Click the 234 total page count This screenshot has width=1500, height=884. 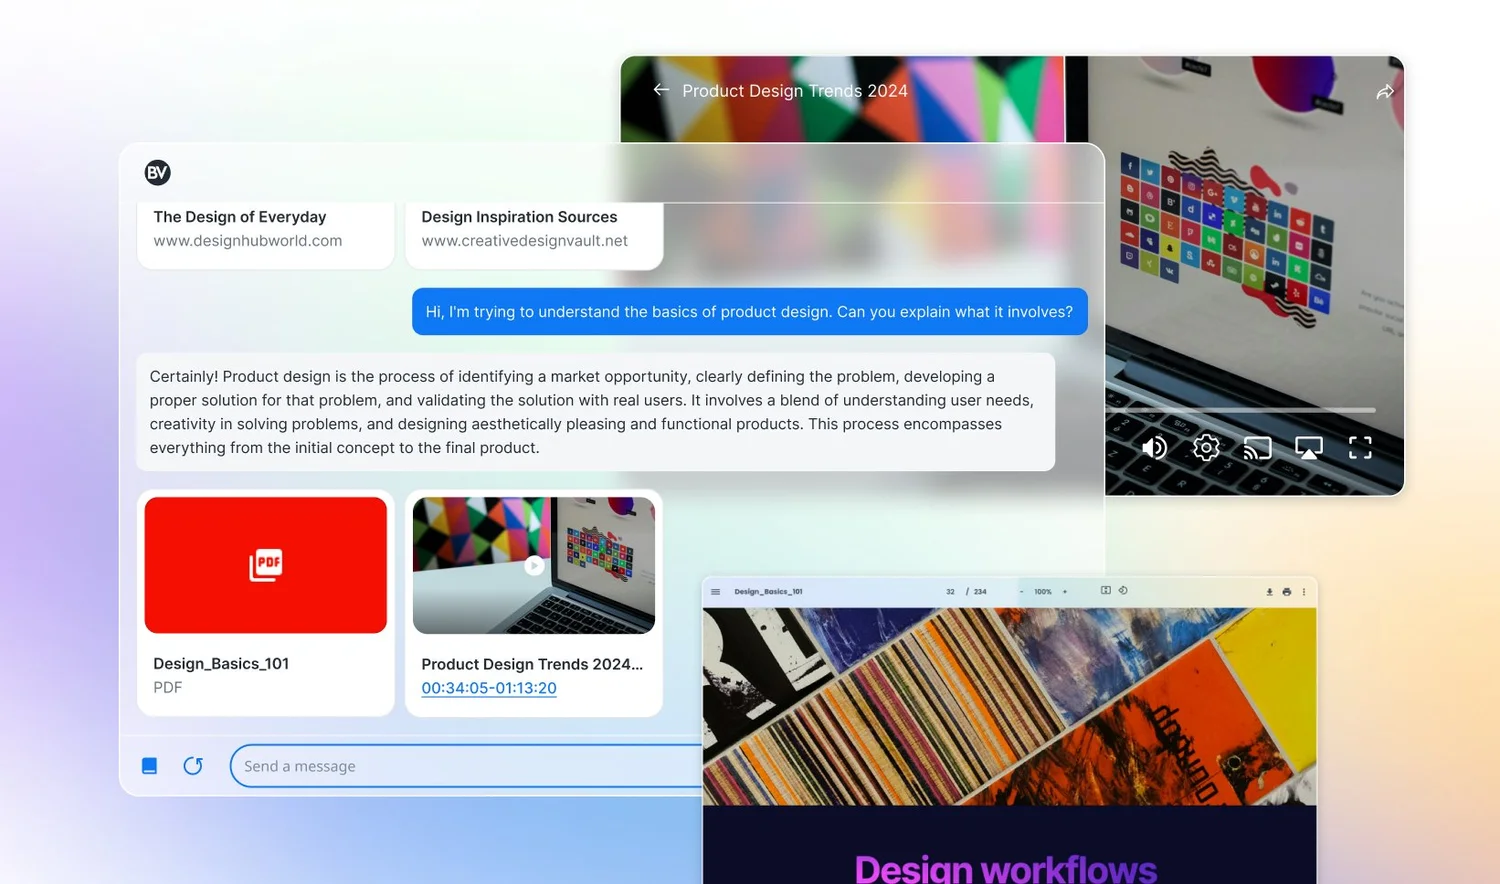980,592
